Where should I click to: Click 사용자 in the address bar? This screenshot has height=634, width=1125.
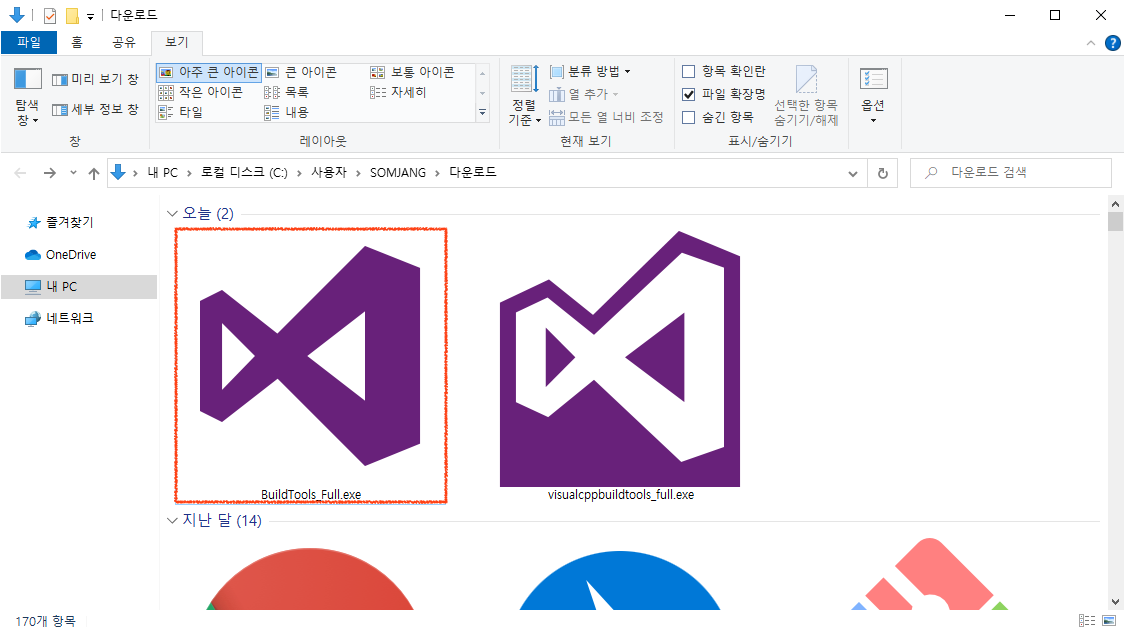[329, 173]
